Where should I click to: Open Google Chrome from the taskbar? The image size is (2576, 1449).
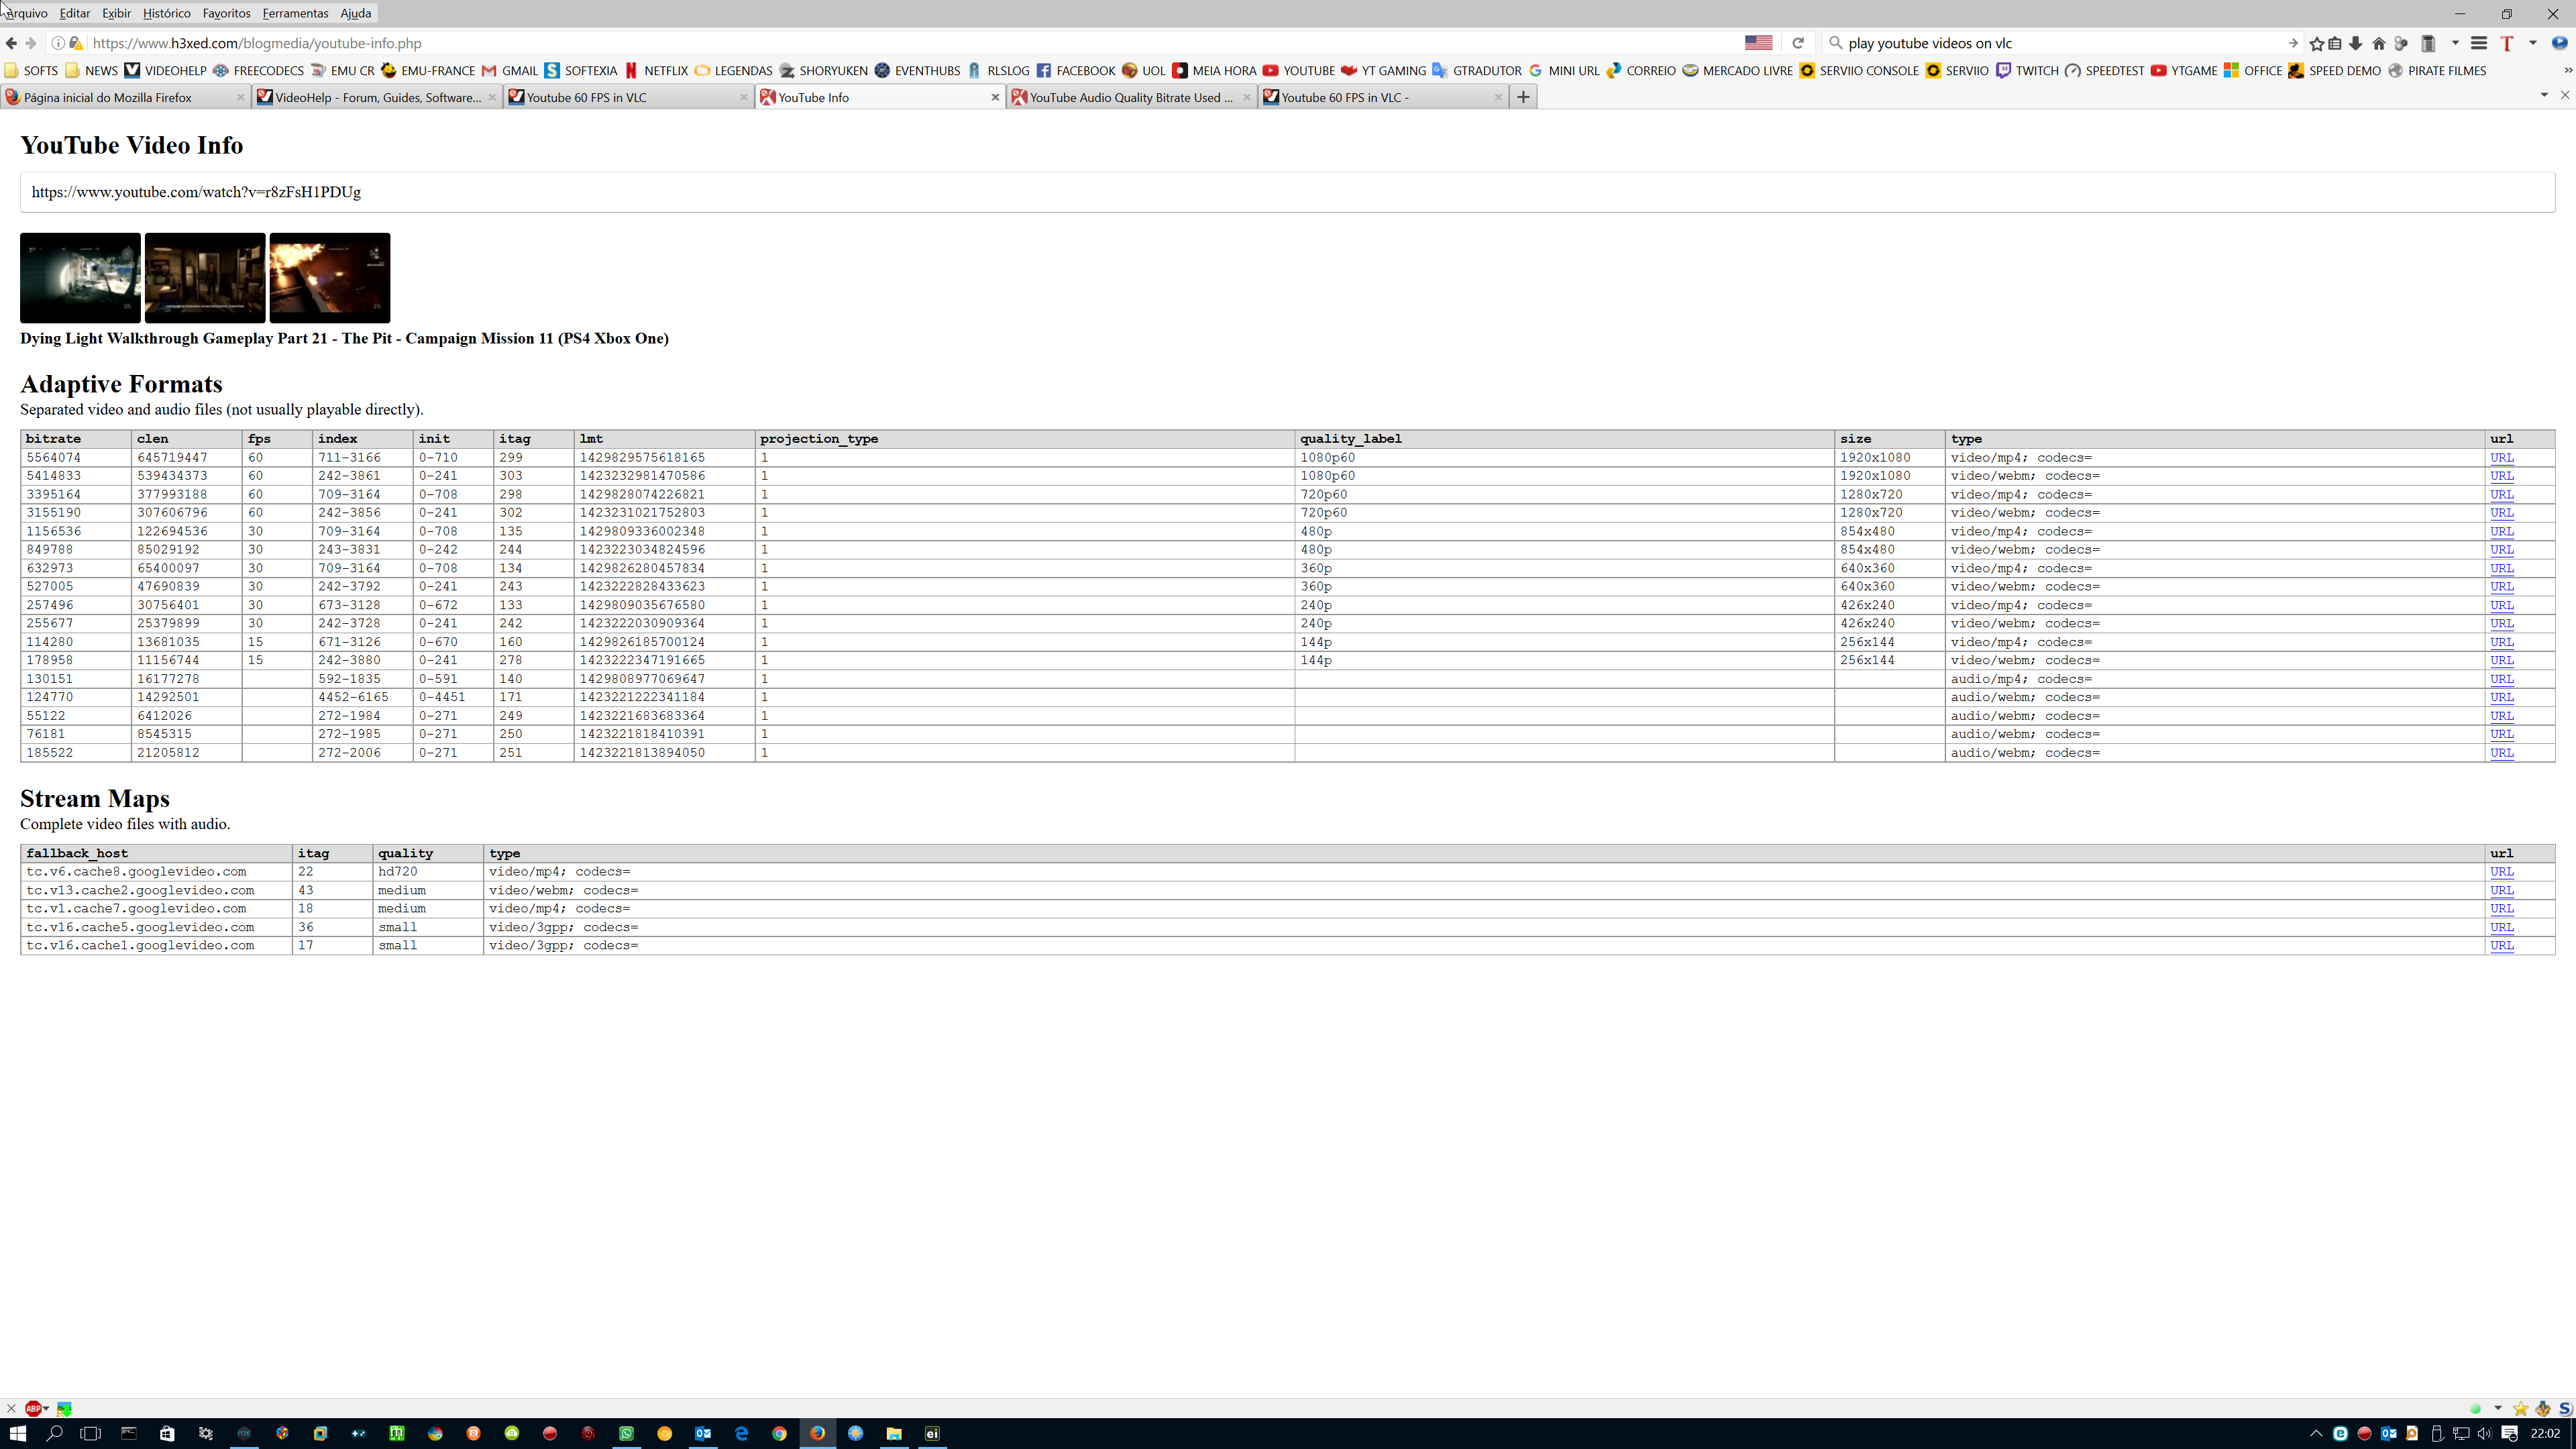(x=779, y=1433)
